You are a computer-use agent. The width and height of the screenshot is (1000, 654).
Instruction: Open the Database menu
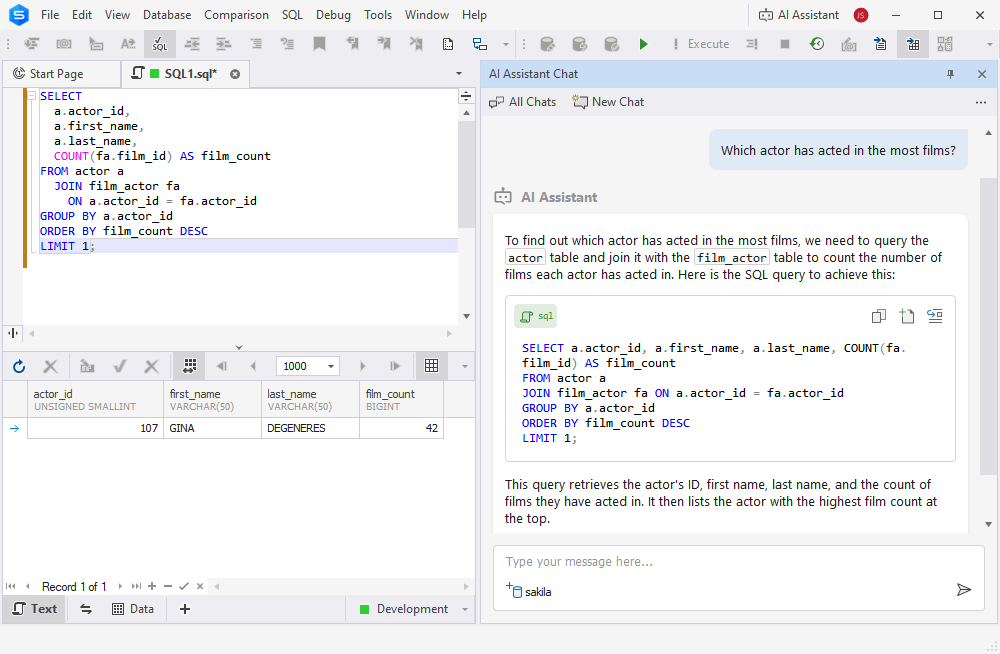pyautogui.click(x=166, y=14)
